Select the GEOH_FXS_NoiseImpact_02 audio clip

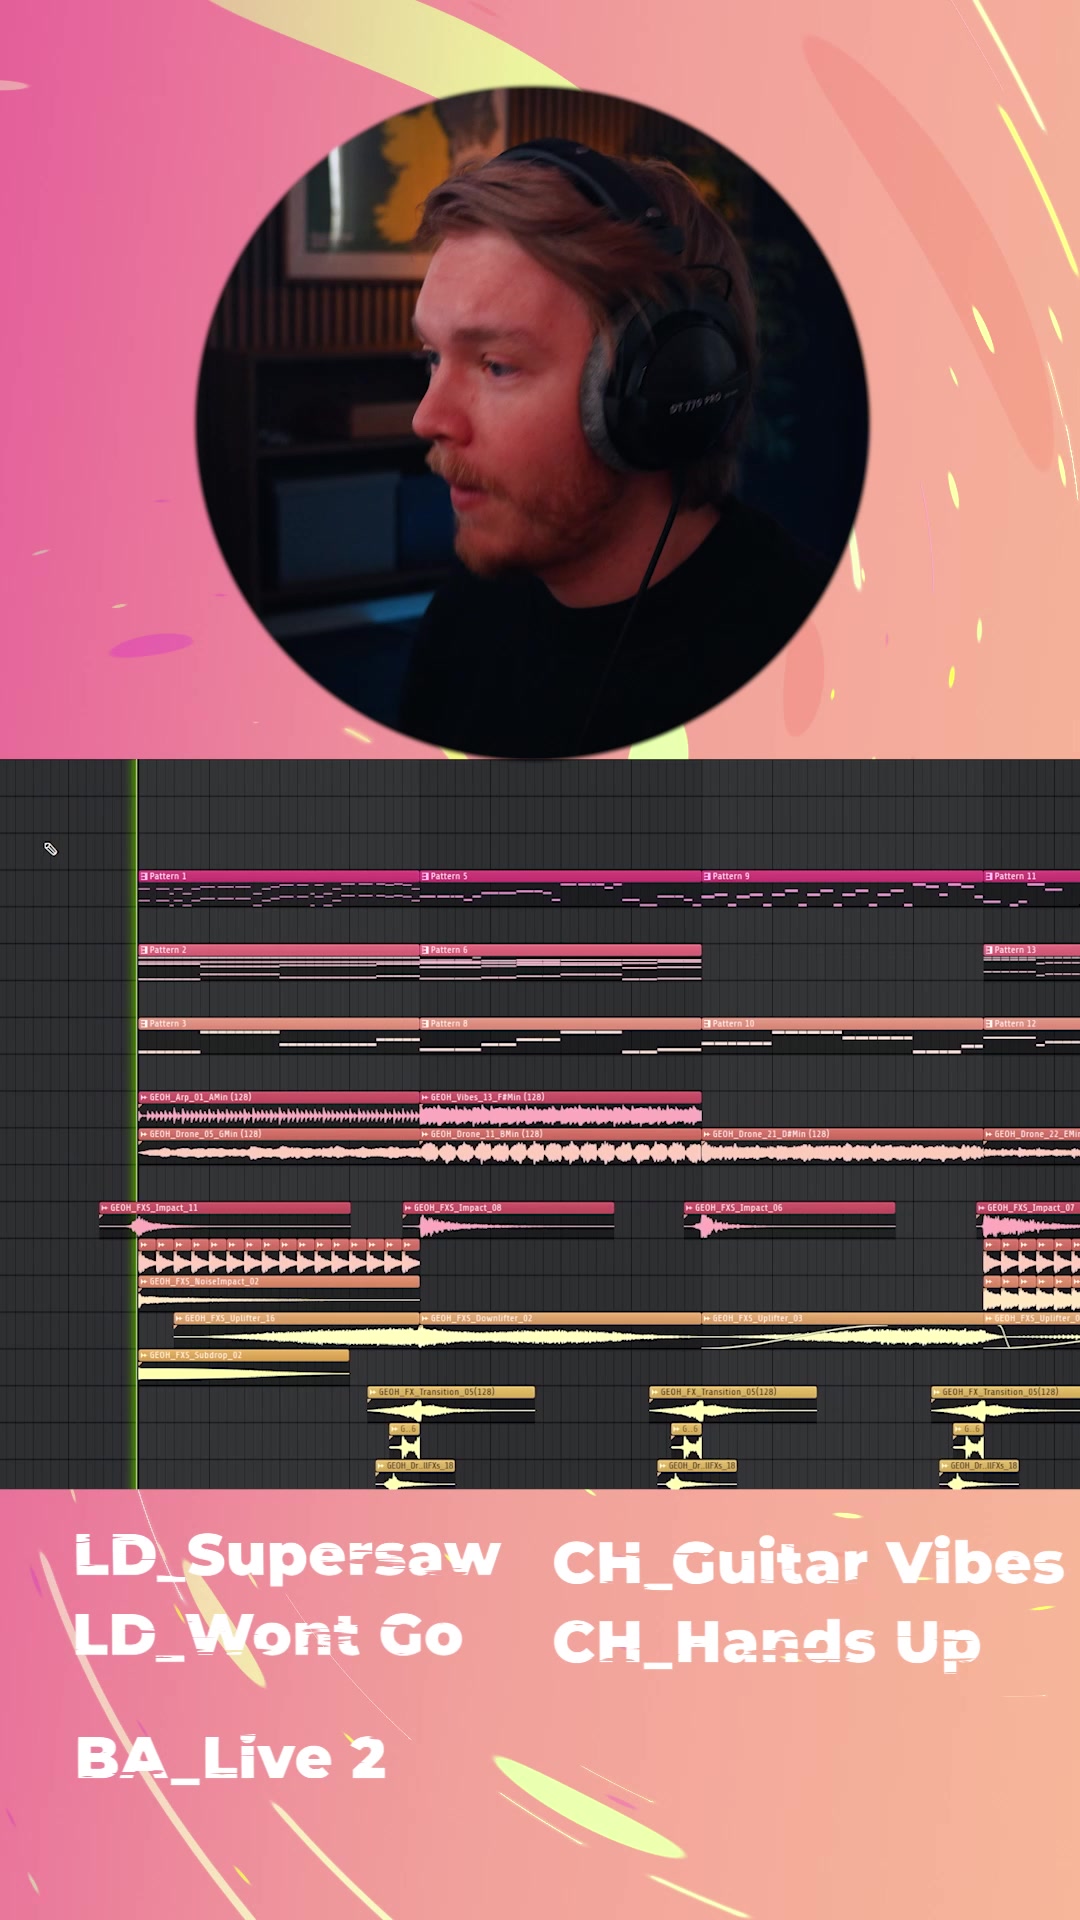click(x=279, y=1293)
